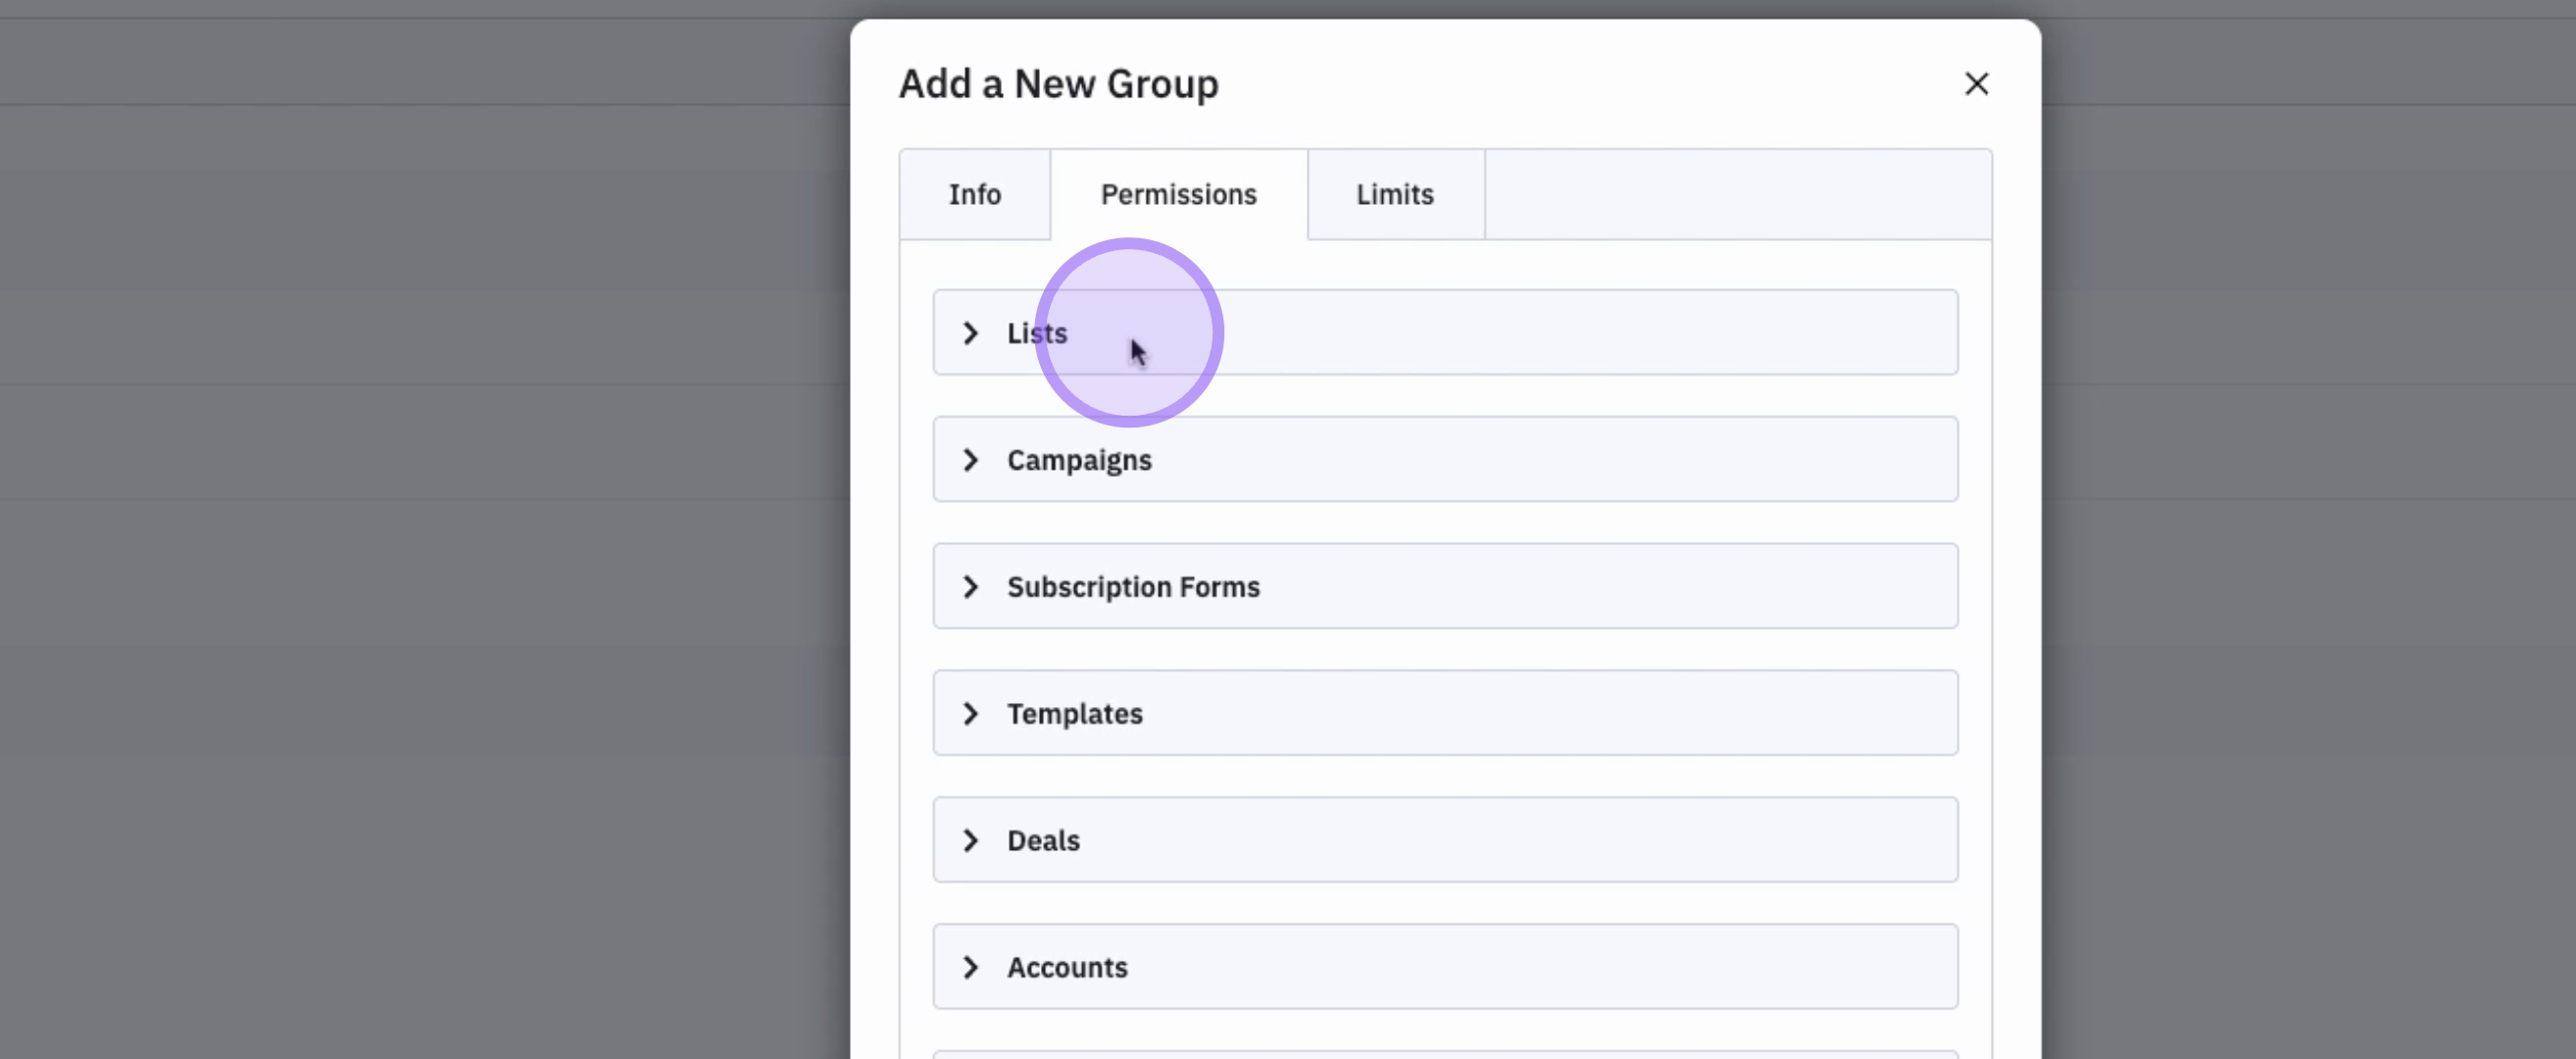Click the Accounts section label

tap(1067, 968)
